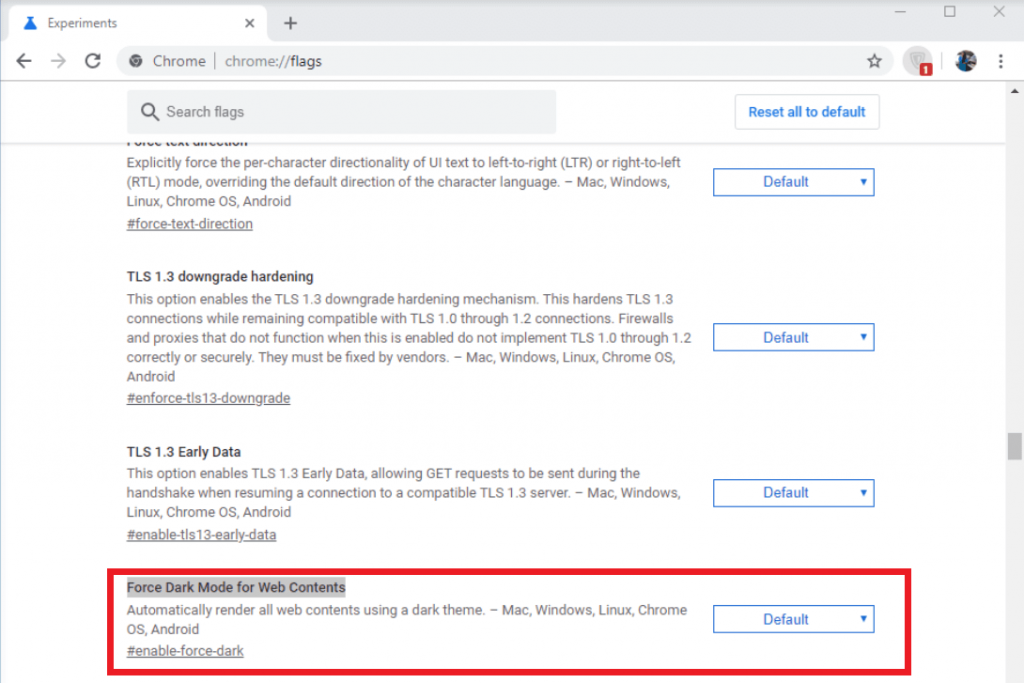This screenshot has height=683, width=1024.
Task: Click the scrollbar up arrow
Action: (1014, 91)
